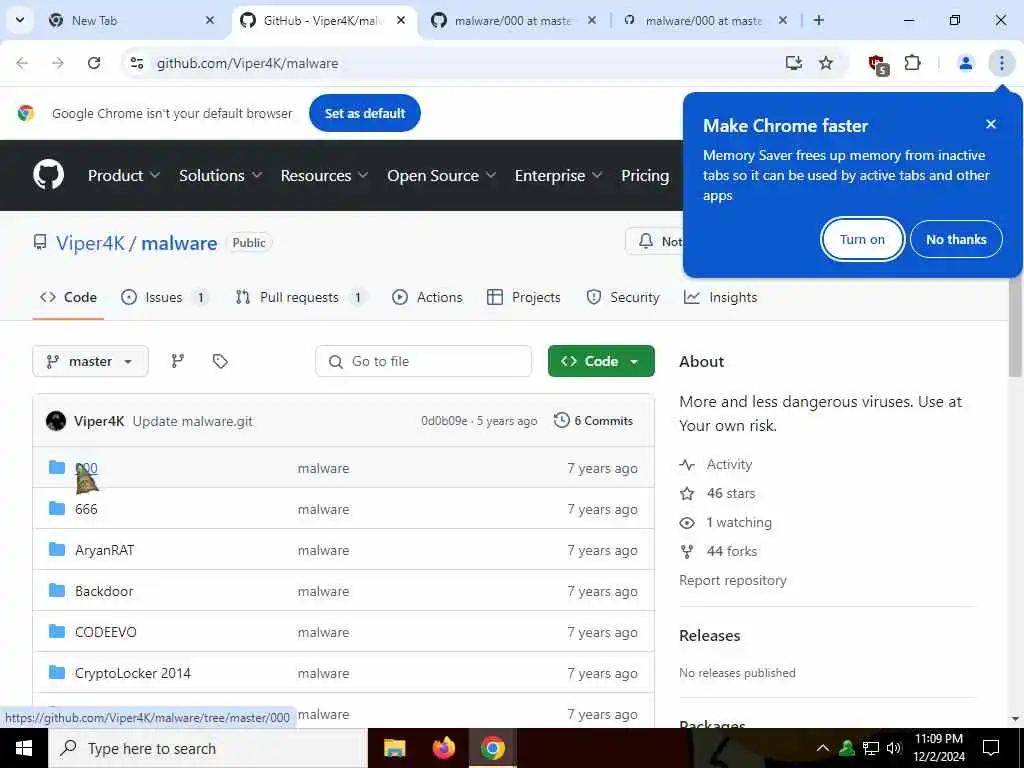This screenshot has height=768, width=1024.
Task: Turn on Memory Saver
Action: (862, 239)
